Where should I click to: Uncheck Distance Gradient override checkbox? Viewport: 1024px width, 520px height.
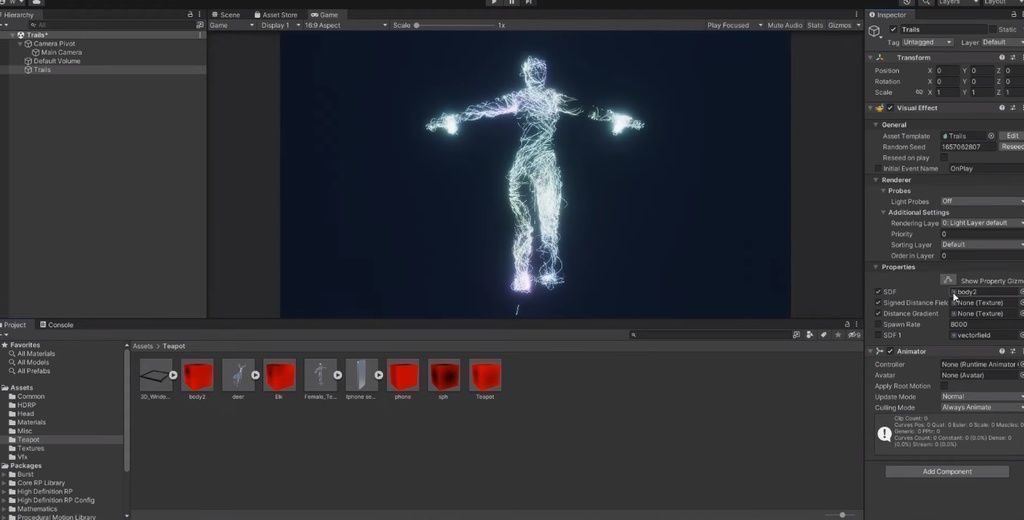click(x=878, y=314)
